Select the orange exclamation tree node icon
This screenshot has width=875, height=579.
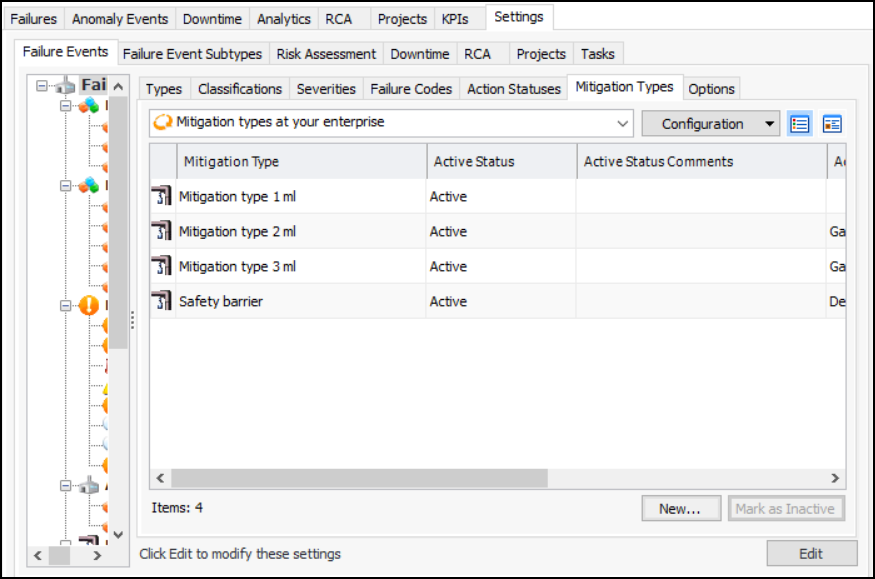tap(90, 305)
